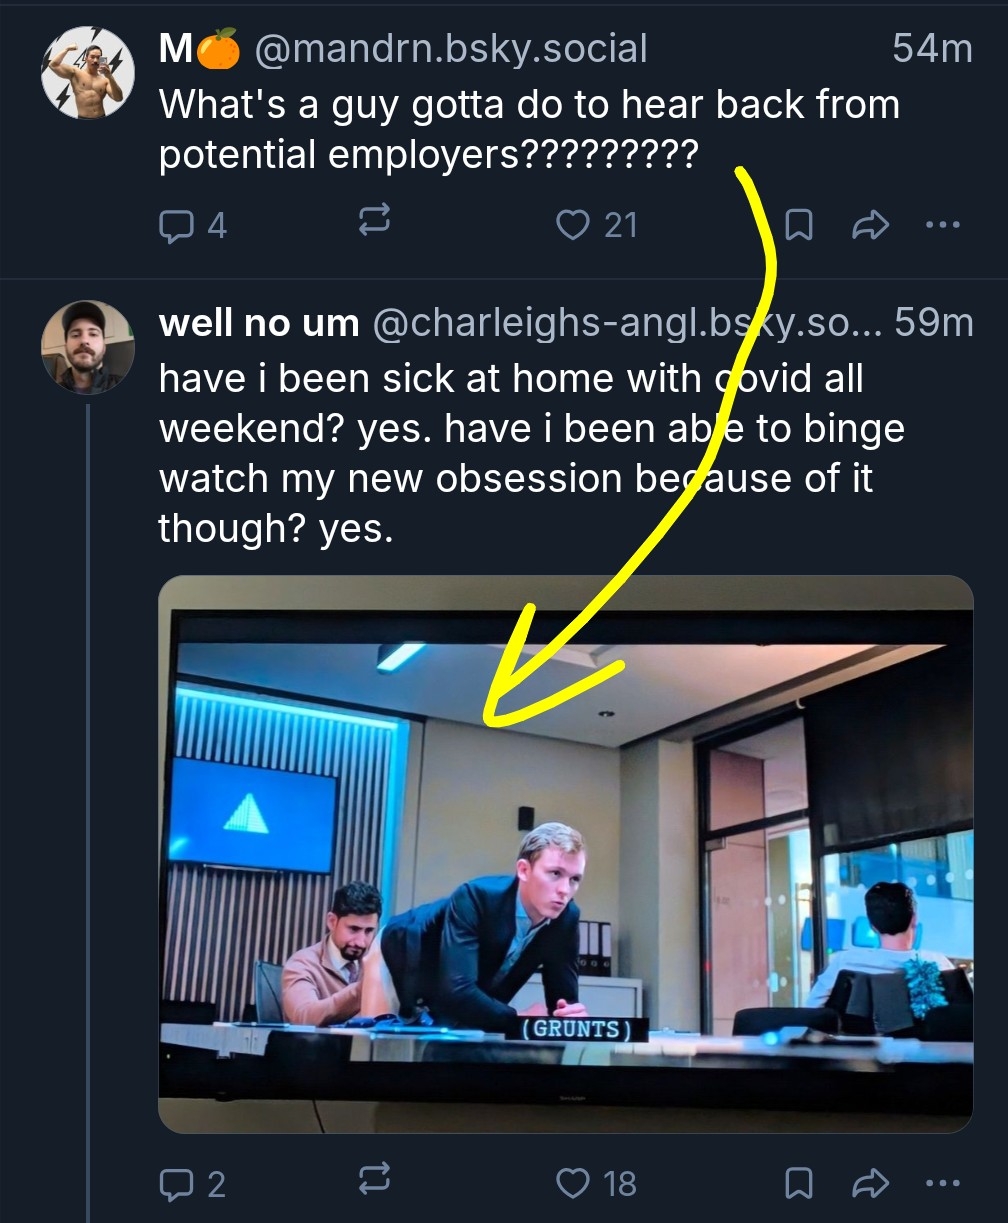Repost the mandrn employers post
The image size is (1008, 1223).
373,224
